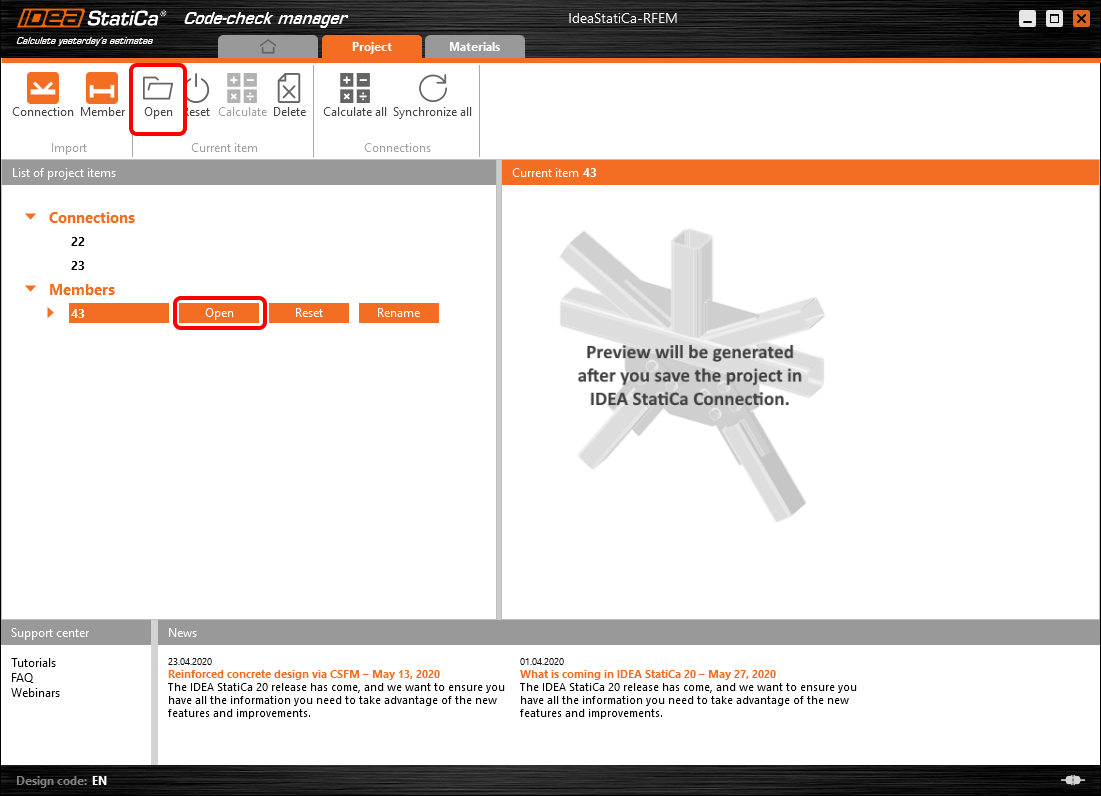Synchronize all connections
Viewport: 1101px width, 796px height.
coord(433,95)
